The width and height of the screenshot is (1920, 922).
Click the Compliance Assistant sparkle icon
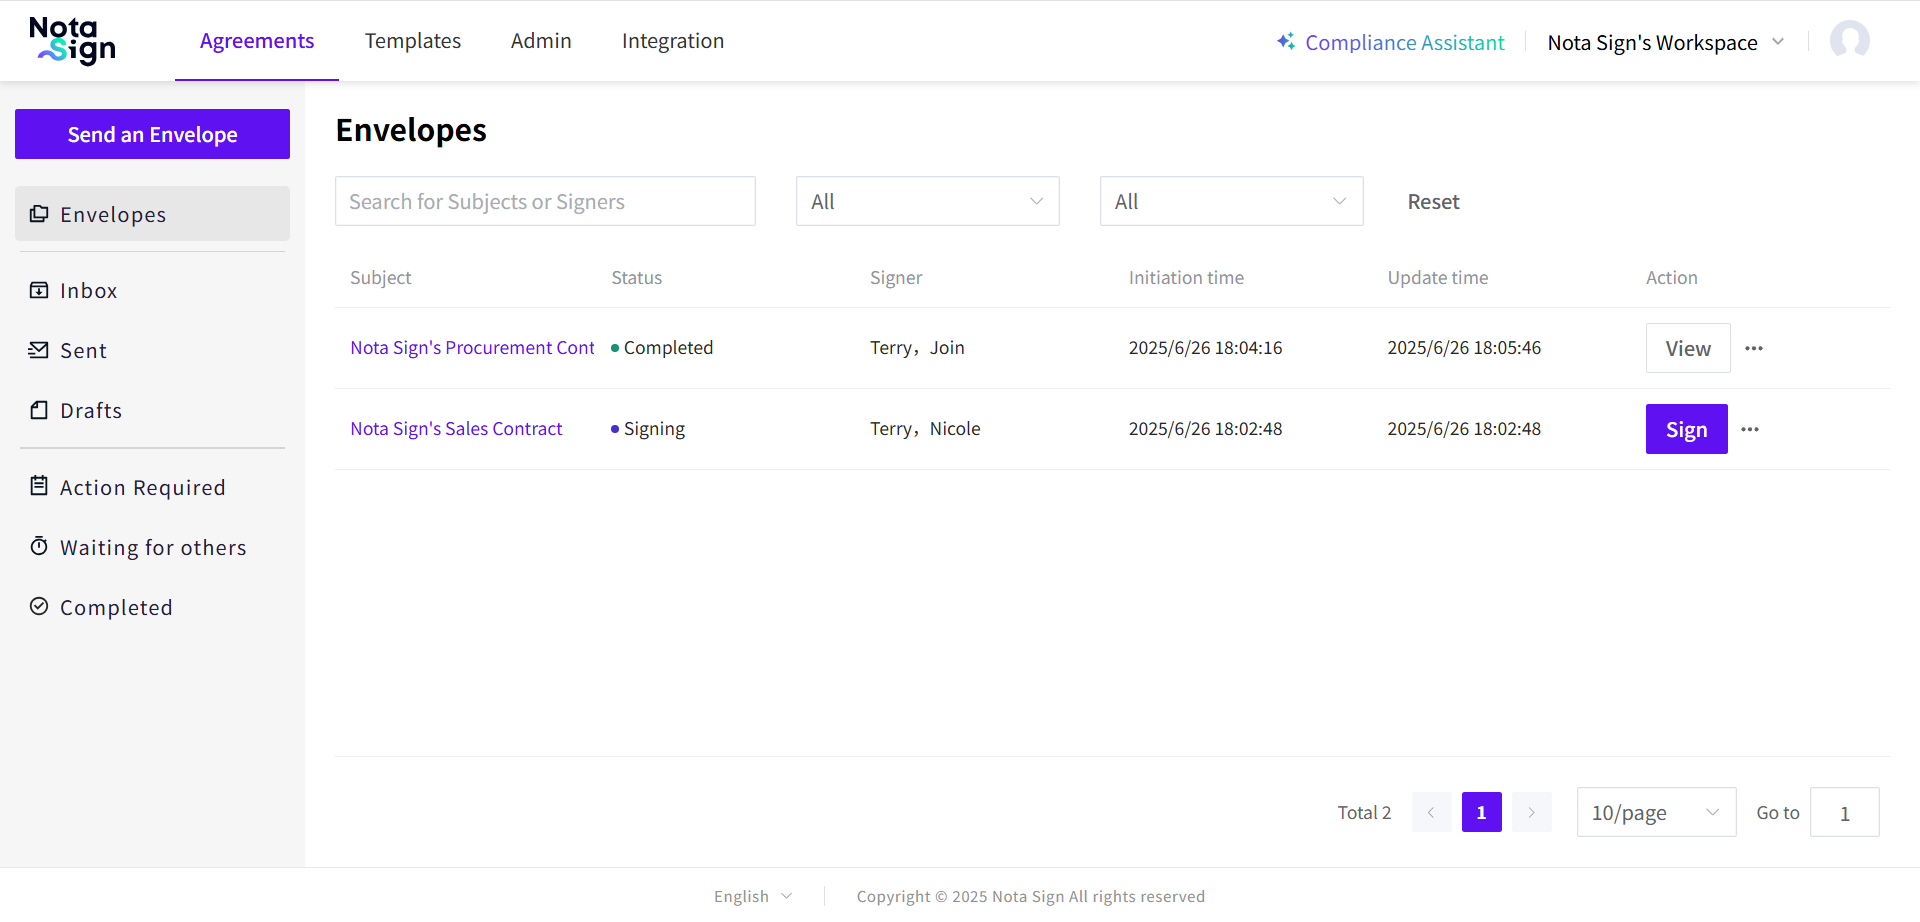coord(1286,42)
